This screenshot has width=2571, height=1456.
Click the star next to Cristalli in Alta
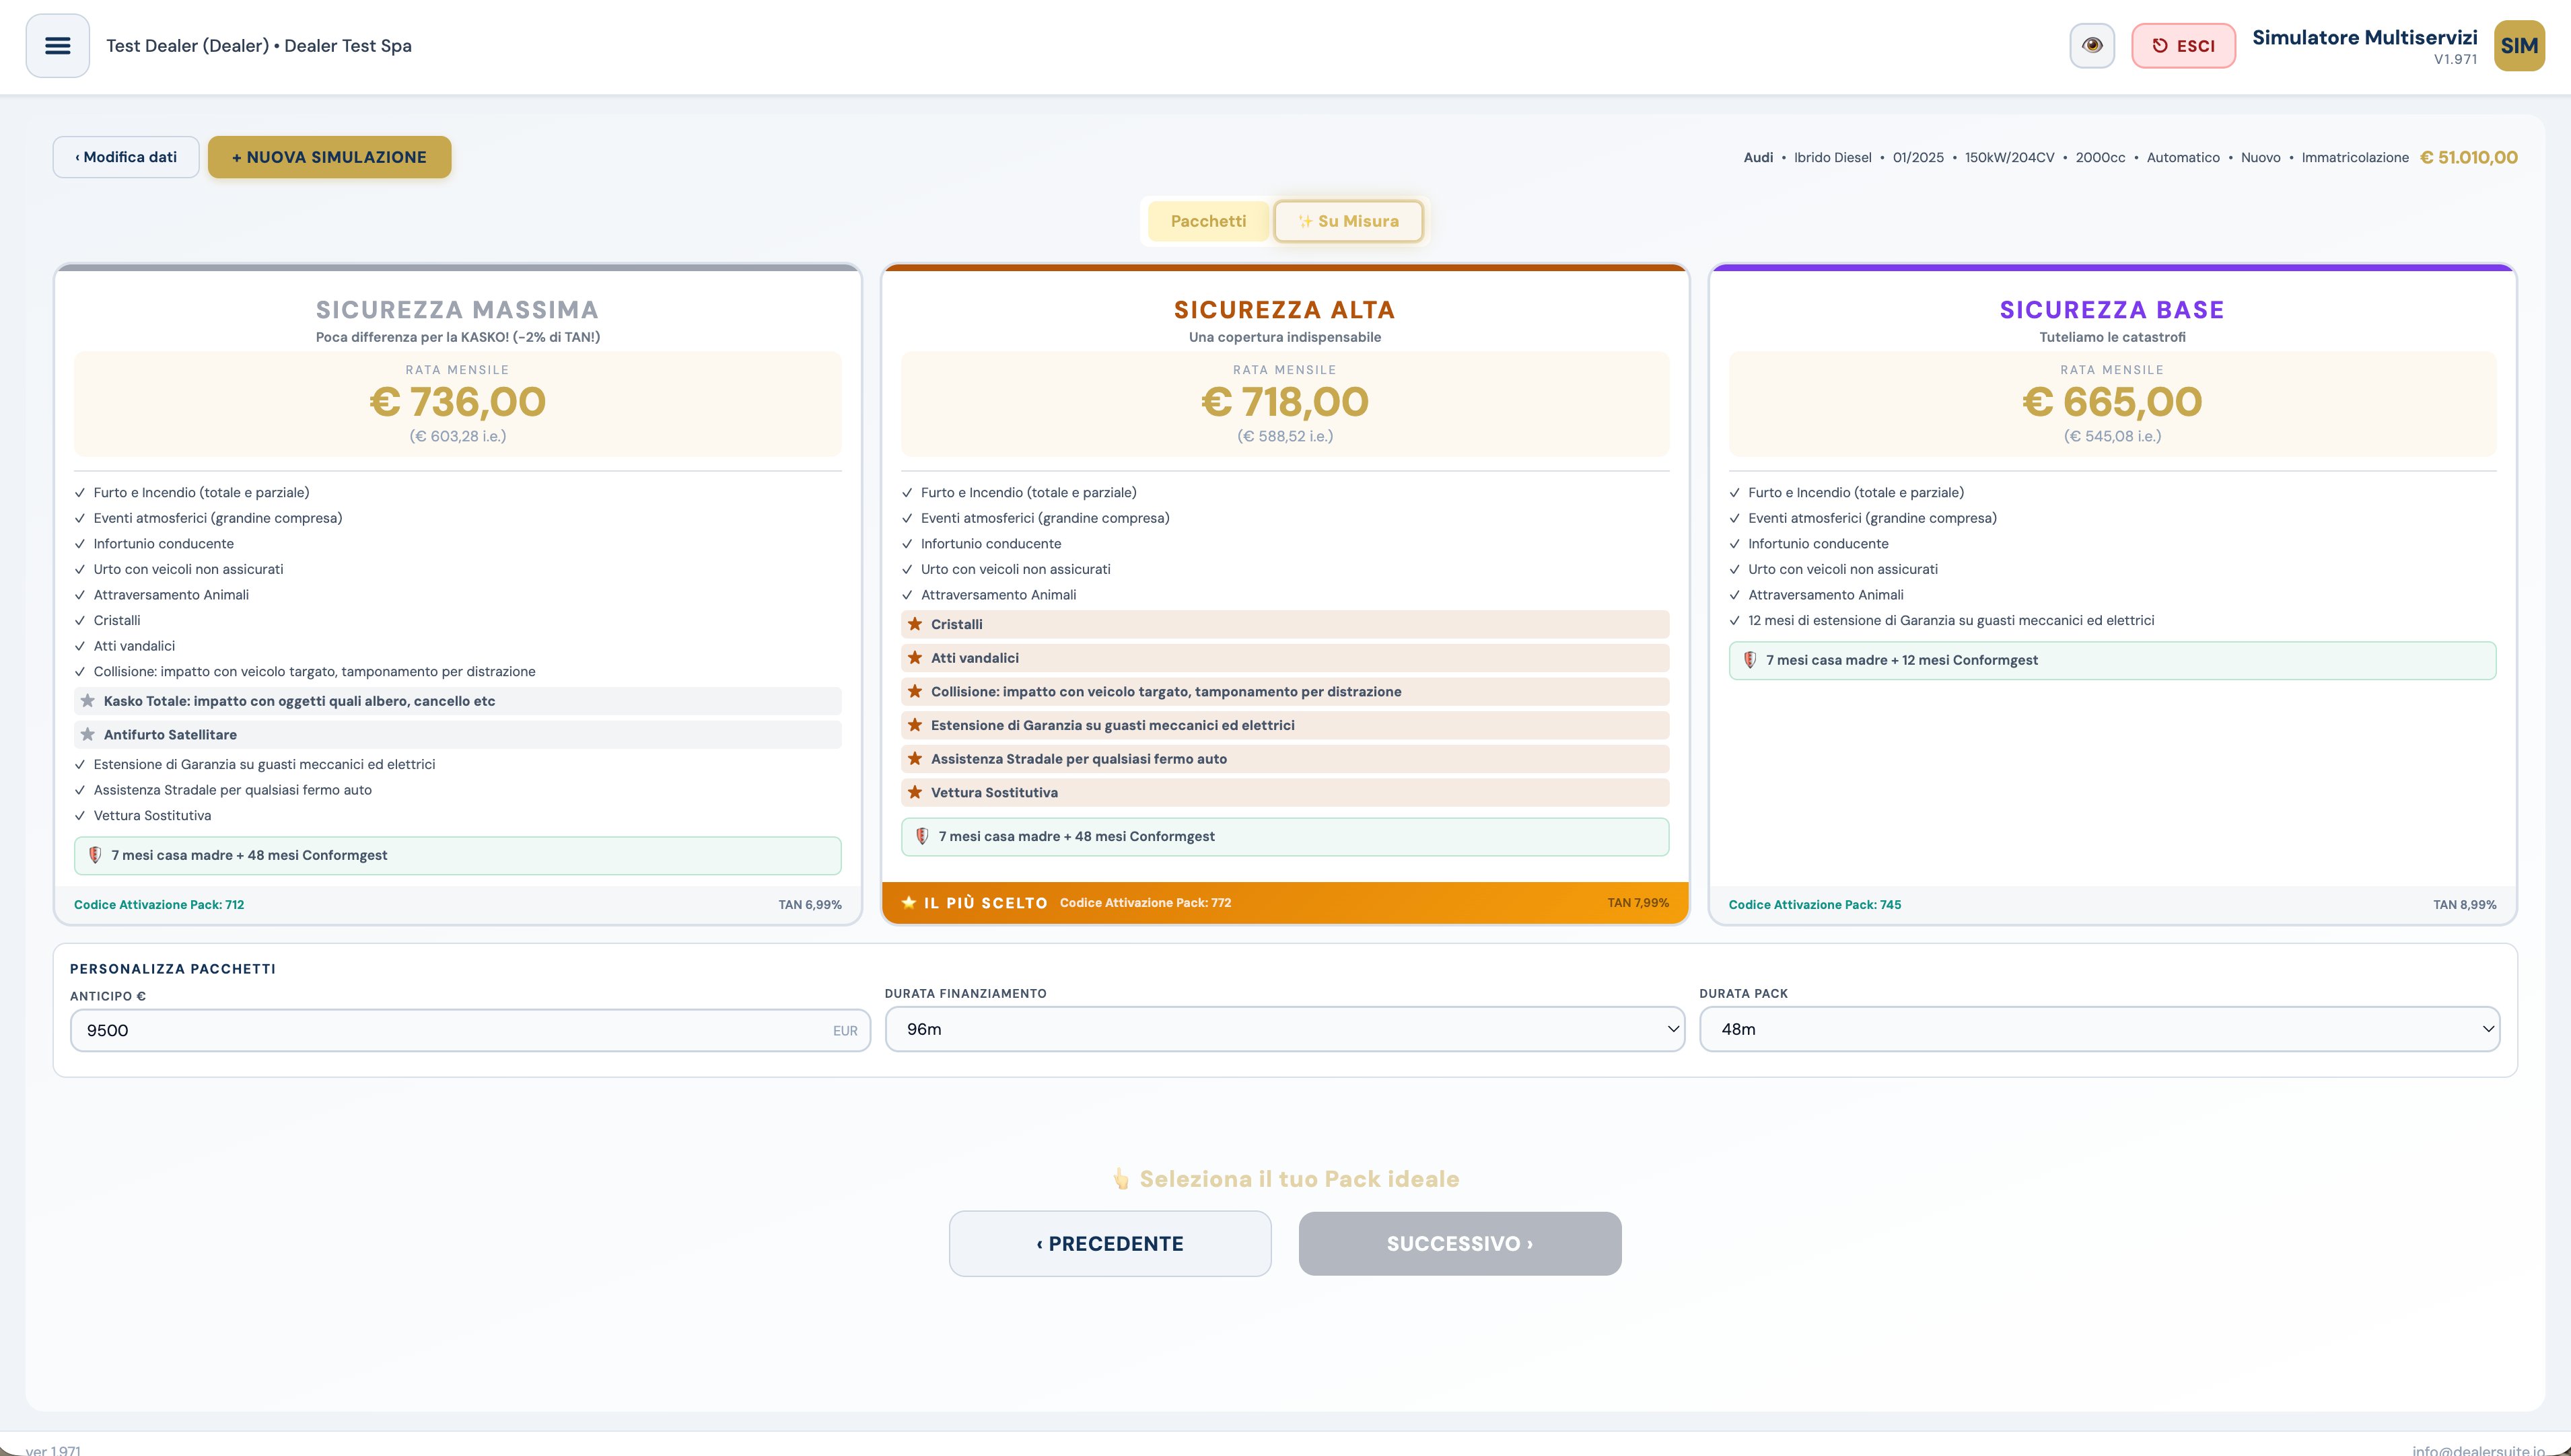(x=915, y=624)
